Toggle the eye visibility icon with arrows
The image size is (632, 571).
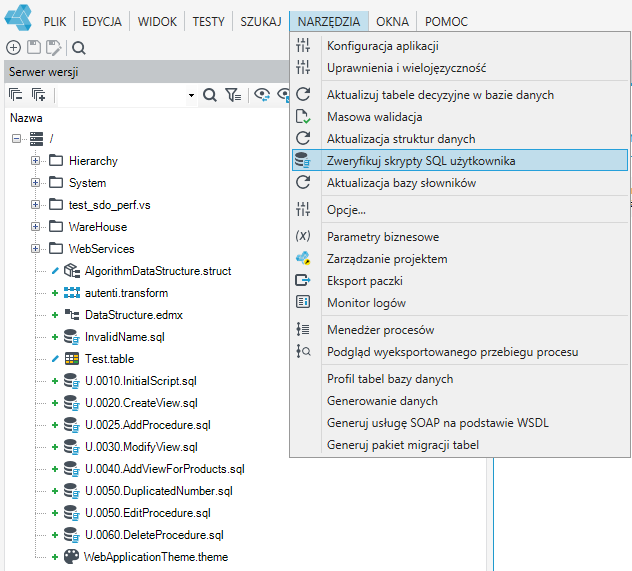point(262,95)
